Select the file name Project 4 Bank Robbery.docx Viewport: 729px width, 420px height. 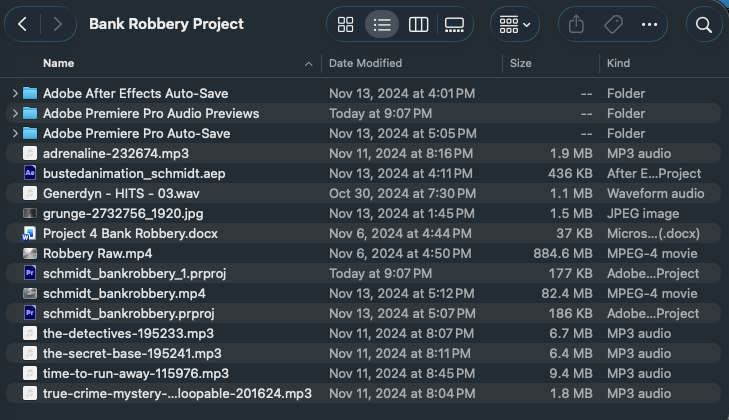pos(130,233)
